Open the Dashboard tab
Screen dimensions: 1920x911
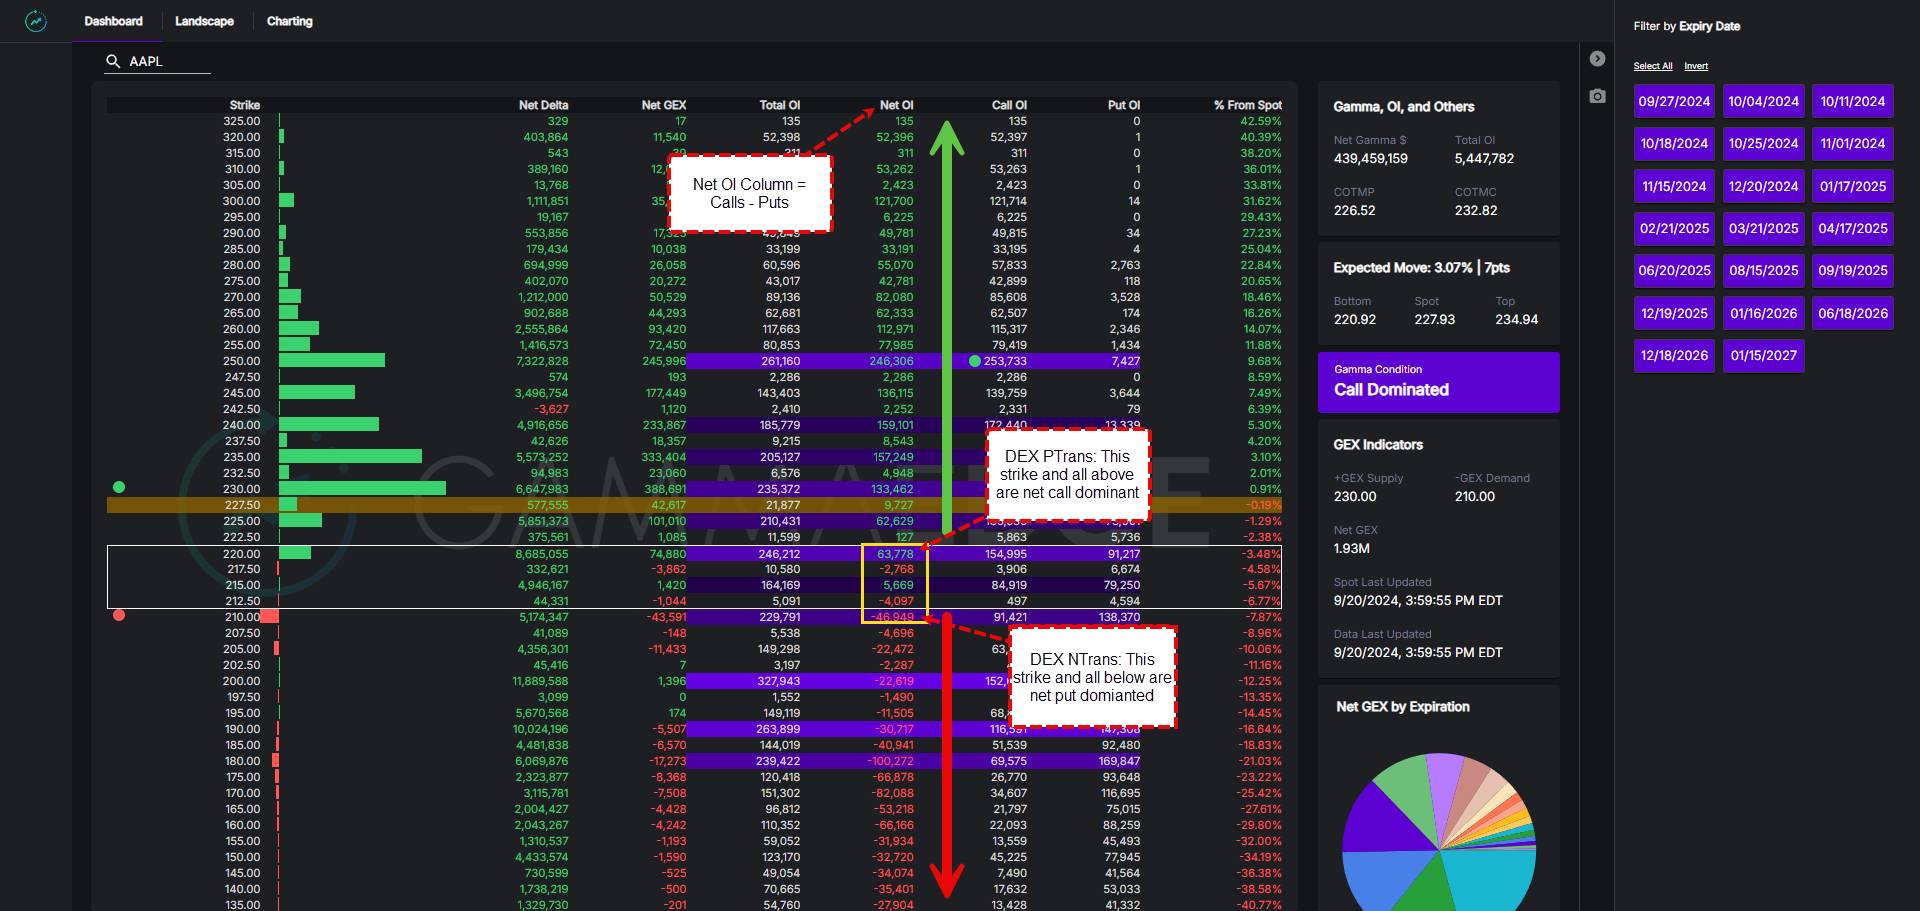click(x=113, y=21)
